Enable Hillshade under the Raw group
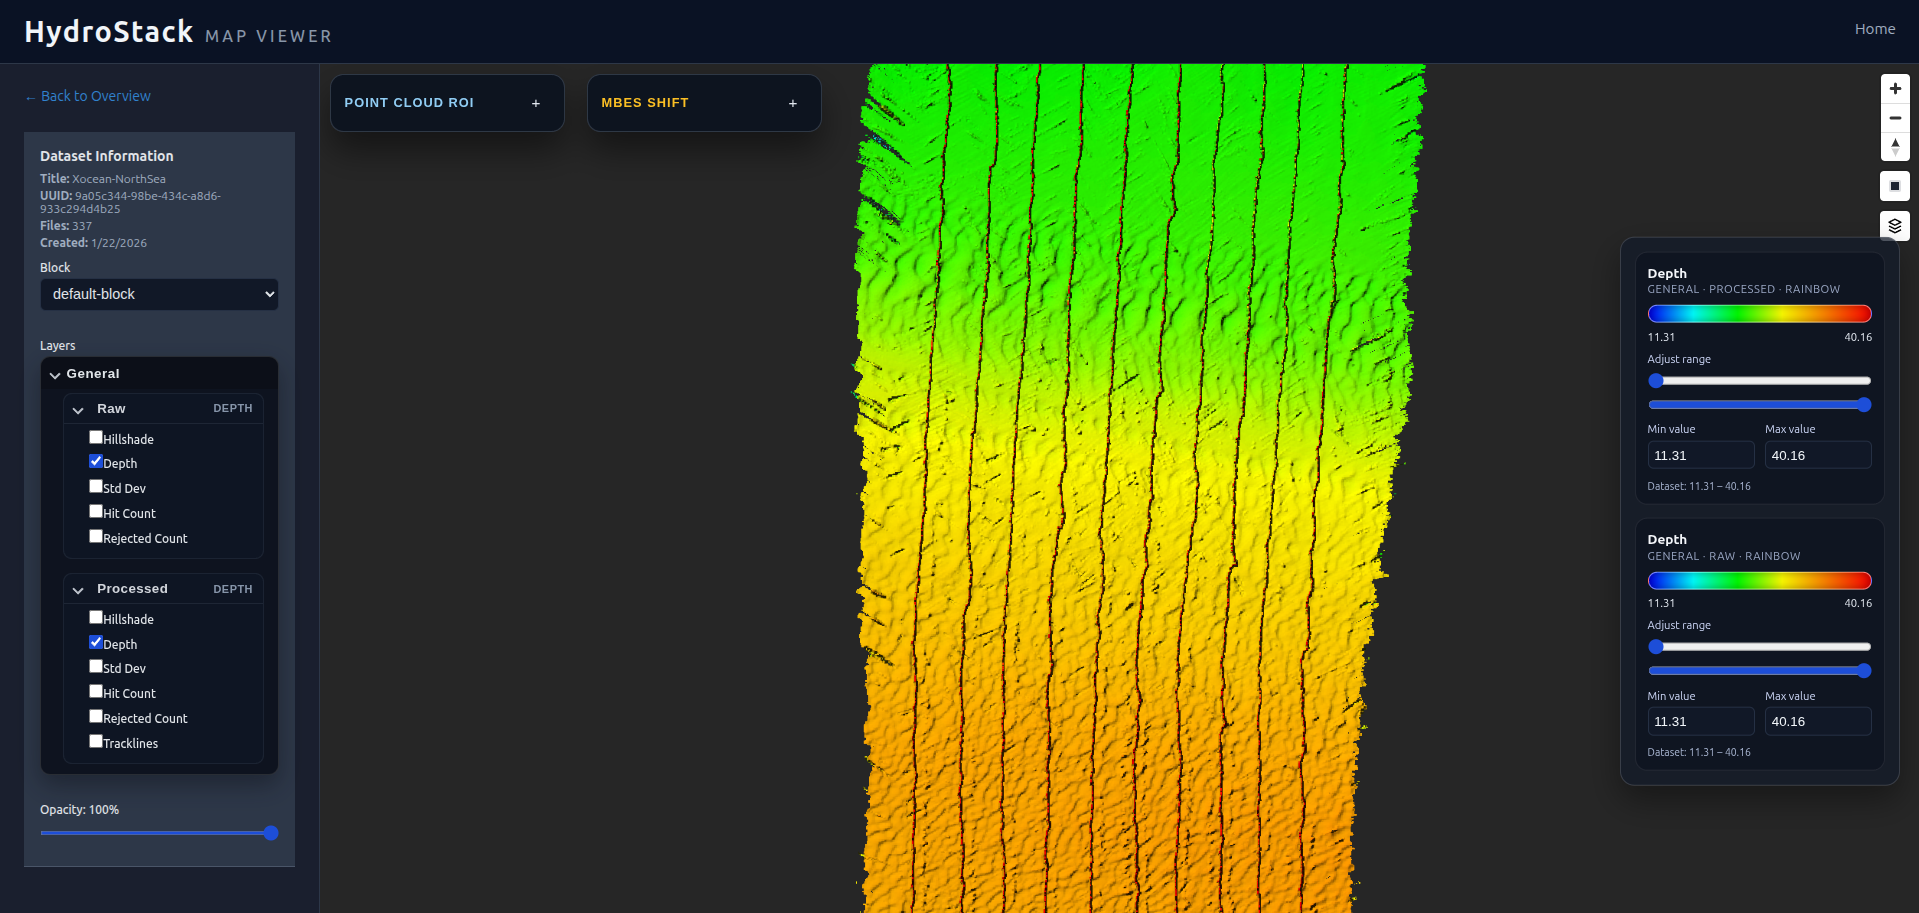This screenshot has height=913, width=1919. click(x=96, y=436)
